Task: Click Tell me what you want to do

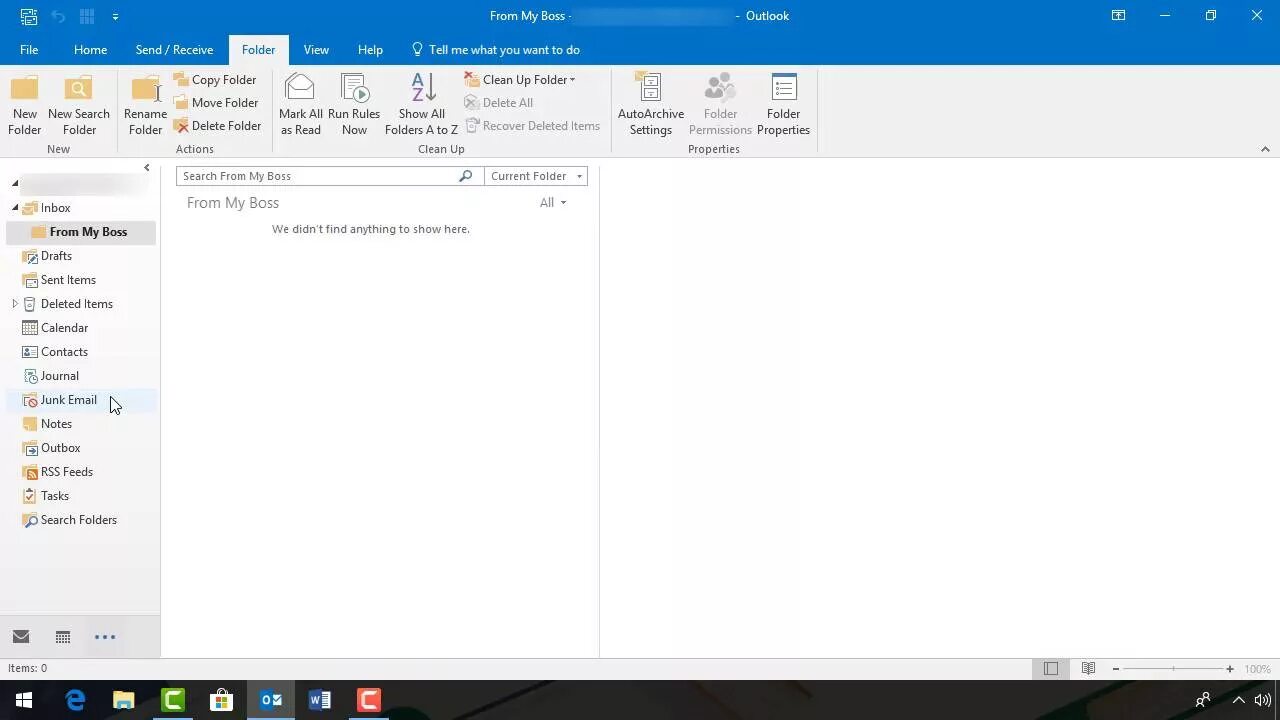Action: point(495,50)
